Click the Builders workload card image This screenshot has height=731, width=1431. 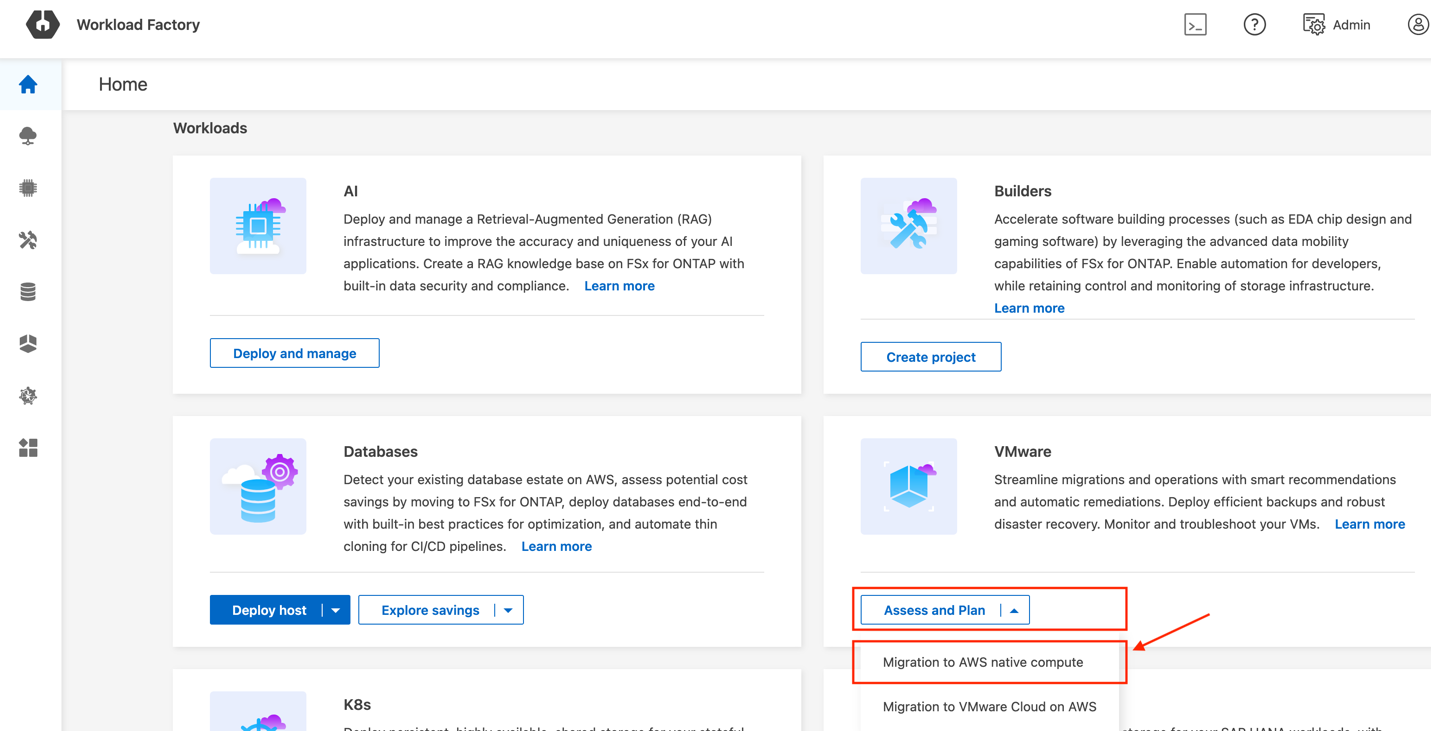click(909, 226)
